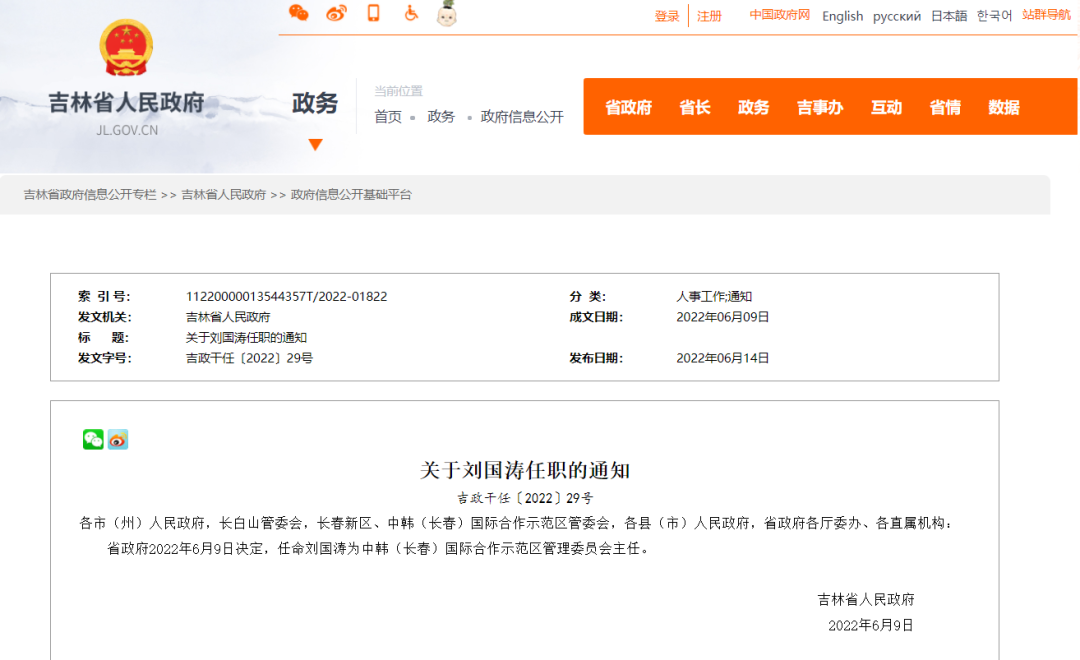1080x660 pixels.
Task: Select the accessibility wheelchair icon
Action: point(411,14)
